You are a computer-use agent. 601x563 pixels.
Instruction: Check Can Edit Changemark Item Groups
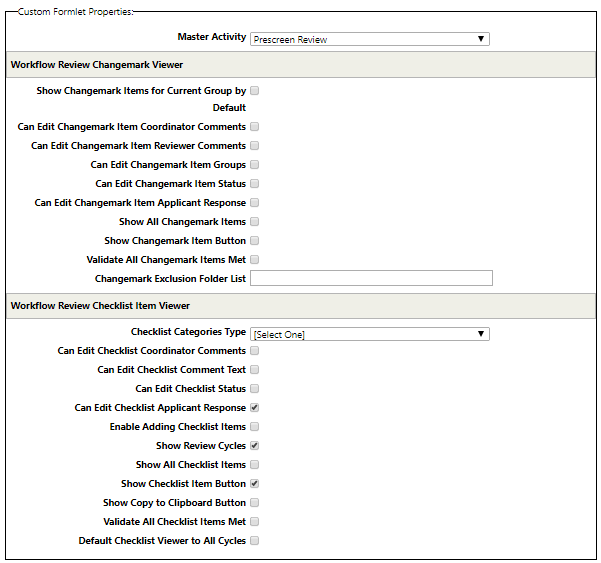(255, 164)
